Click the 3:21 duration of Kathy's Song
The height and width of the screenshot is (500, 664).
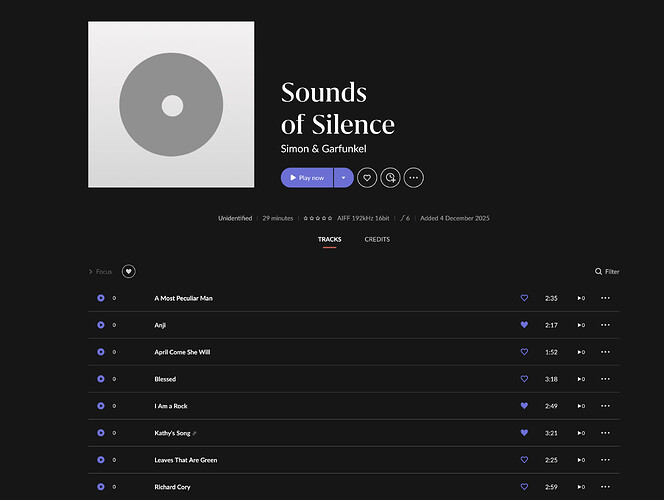tap(551, 433)
